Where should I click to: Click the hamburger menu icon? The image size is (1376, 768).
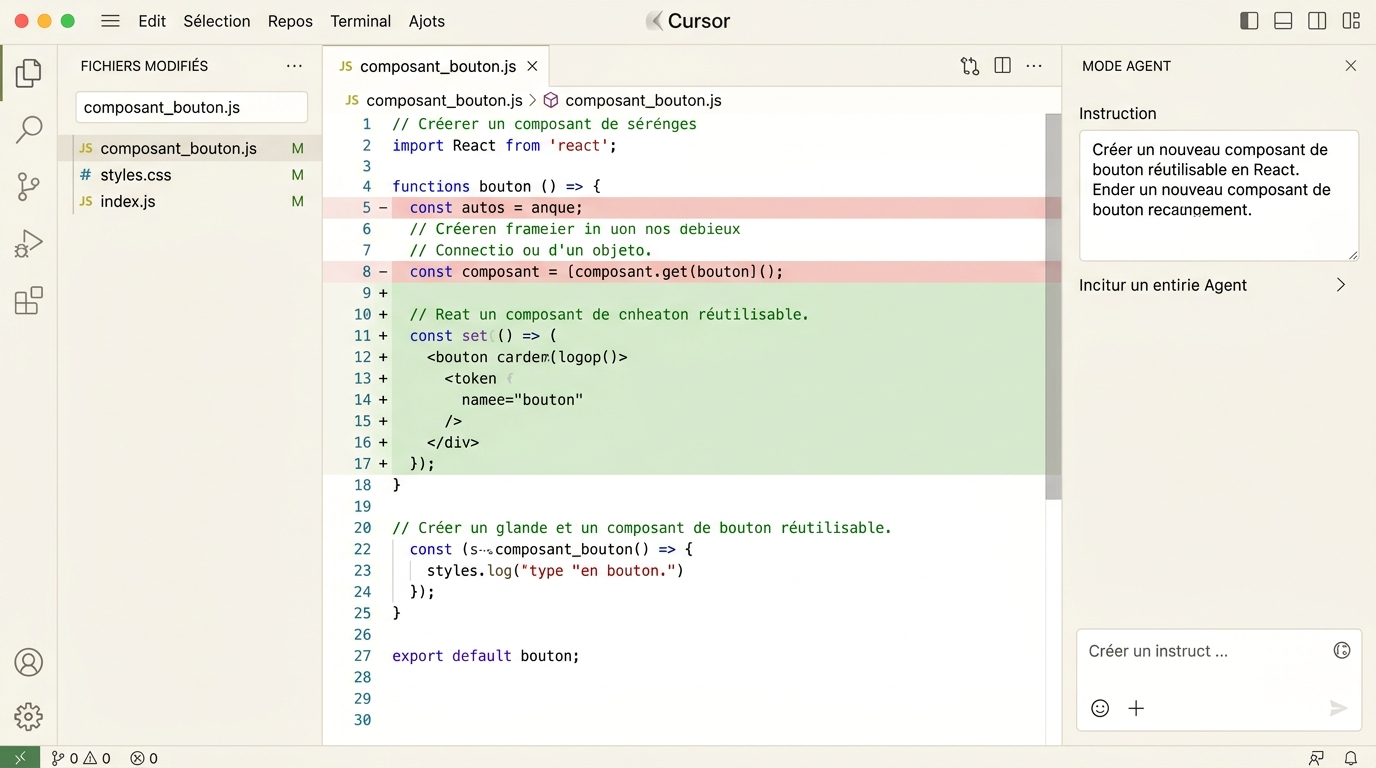tap(111, 21)
